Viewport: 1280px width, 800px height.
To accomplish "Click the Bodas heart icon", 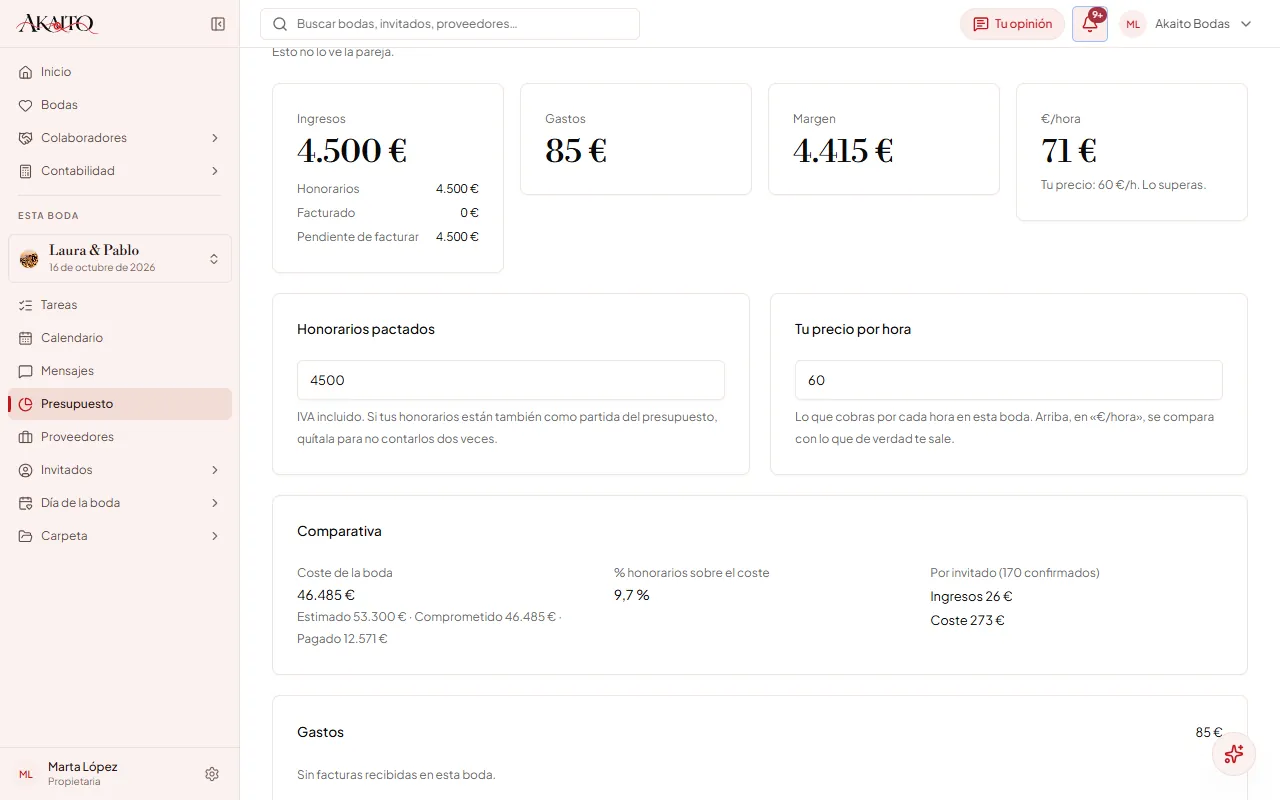I will coord(26,105).
